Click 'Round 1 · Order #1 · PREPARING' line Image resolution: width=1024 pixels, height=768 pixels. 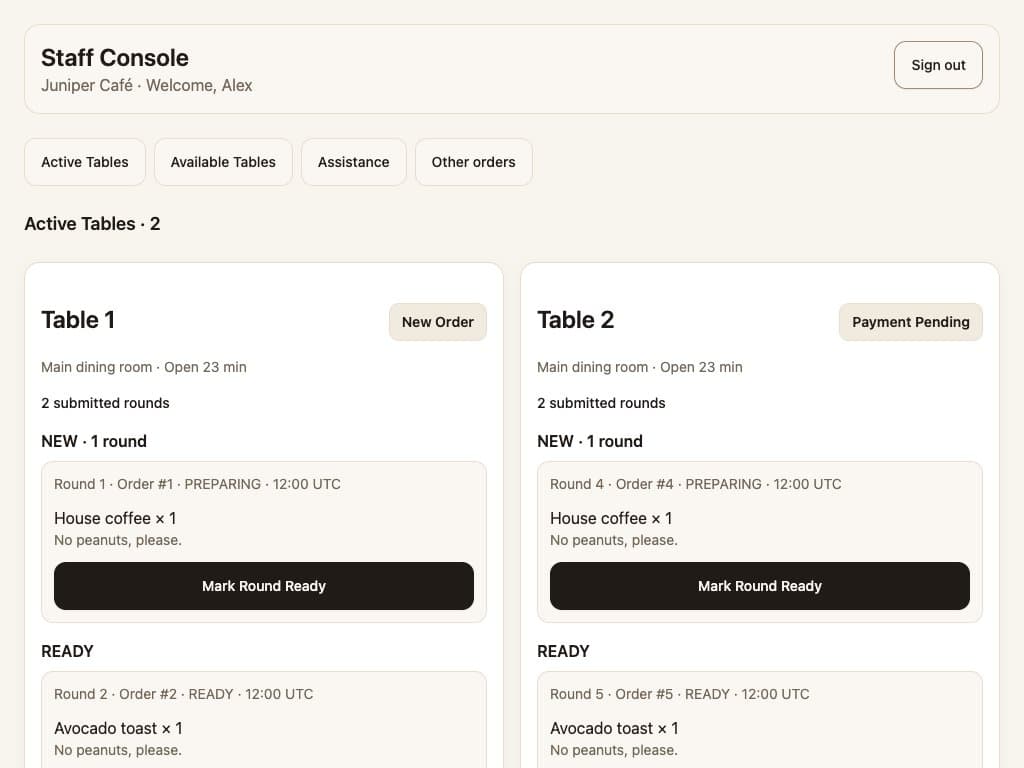tap(197, 484)
